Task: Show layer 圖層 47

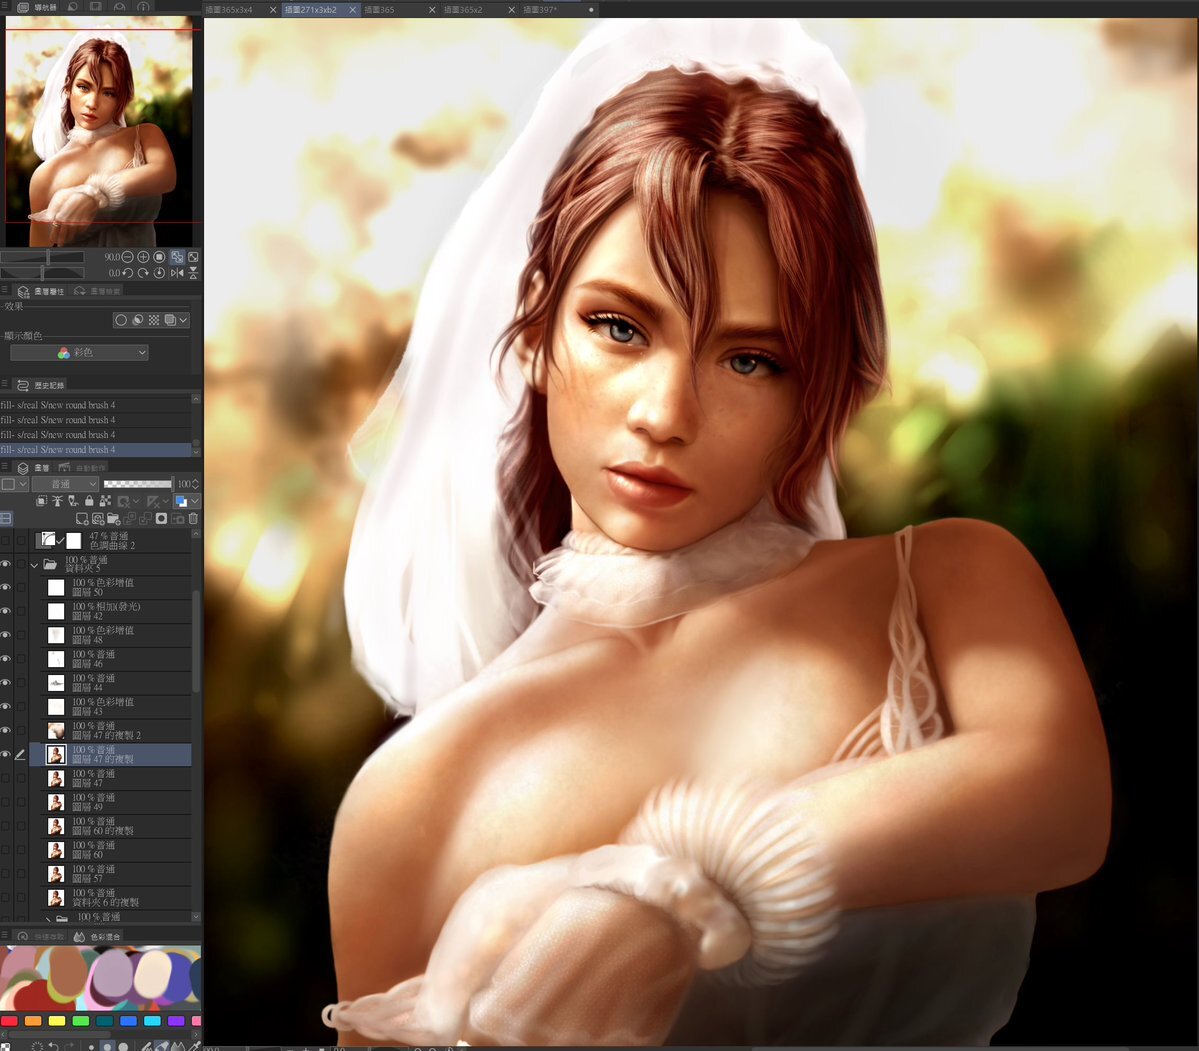Action: 6,778
